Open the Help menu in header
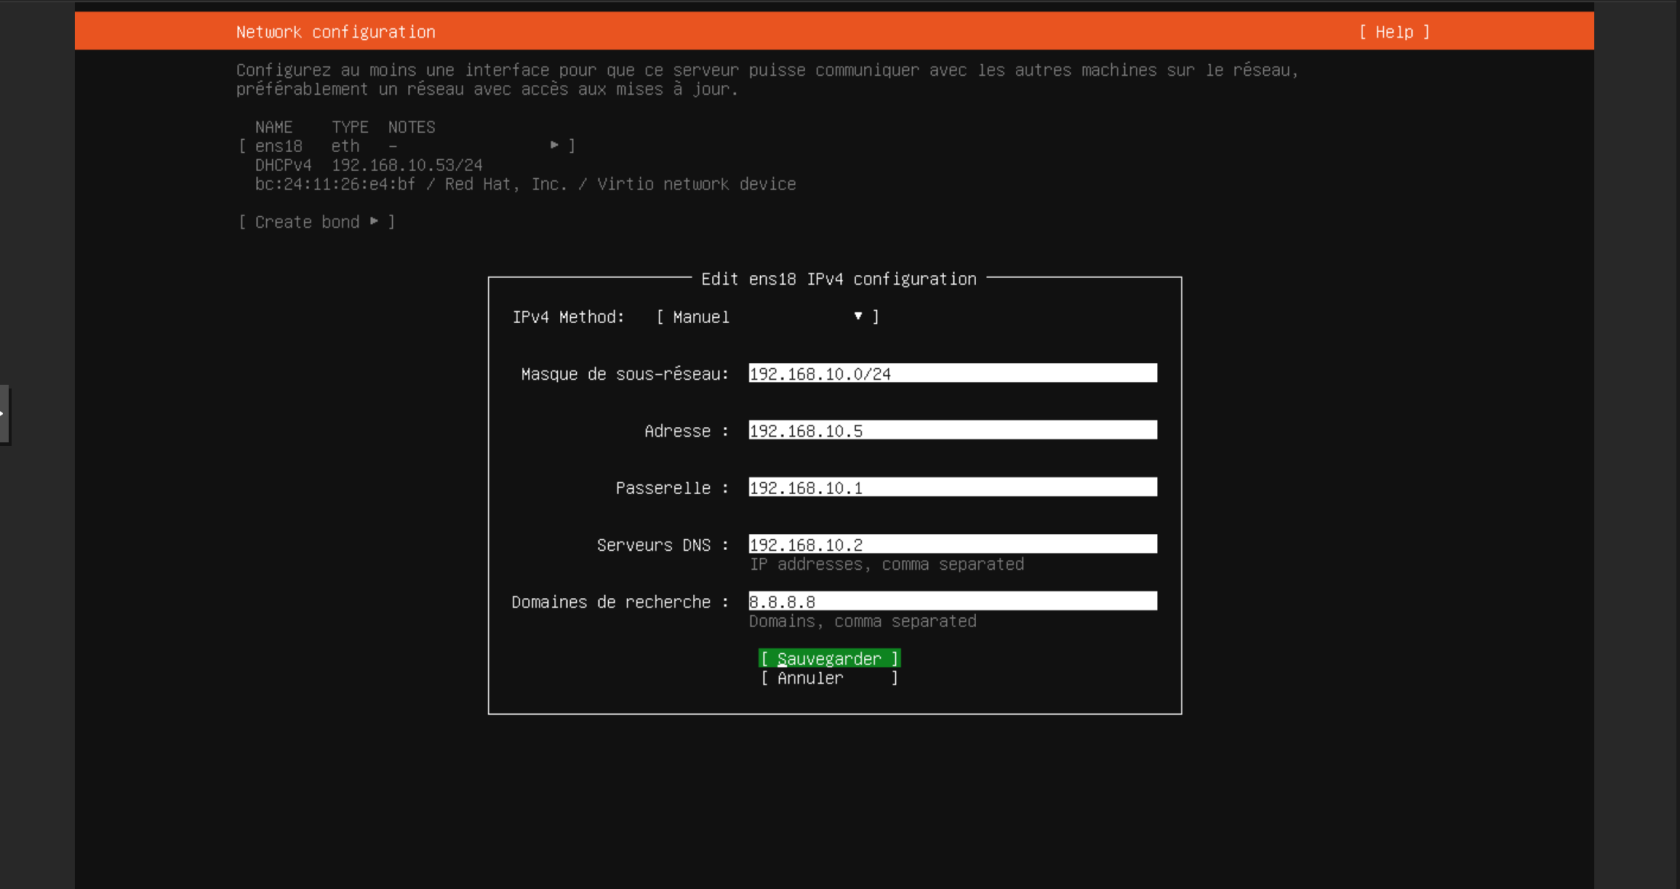The height and width of the screenshot is (889, 1680). pyautogui.click(x=1394, y=32)
